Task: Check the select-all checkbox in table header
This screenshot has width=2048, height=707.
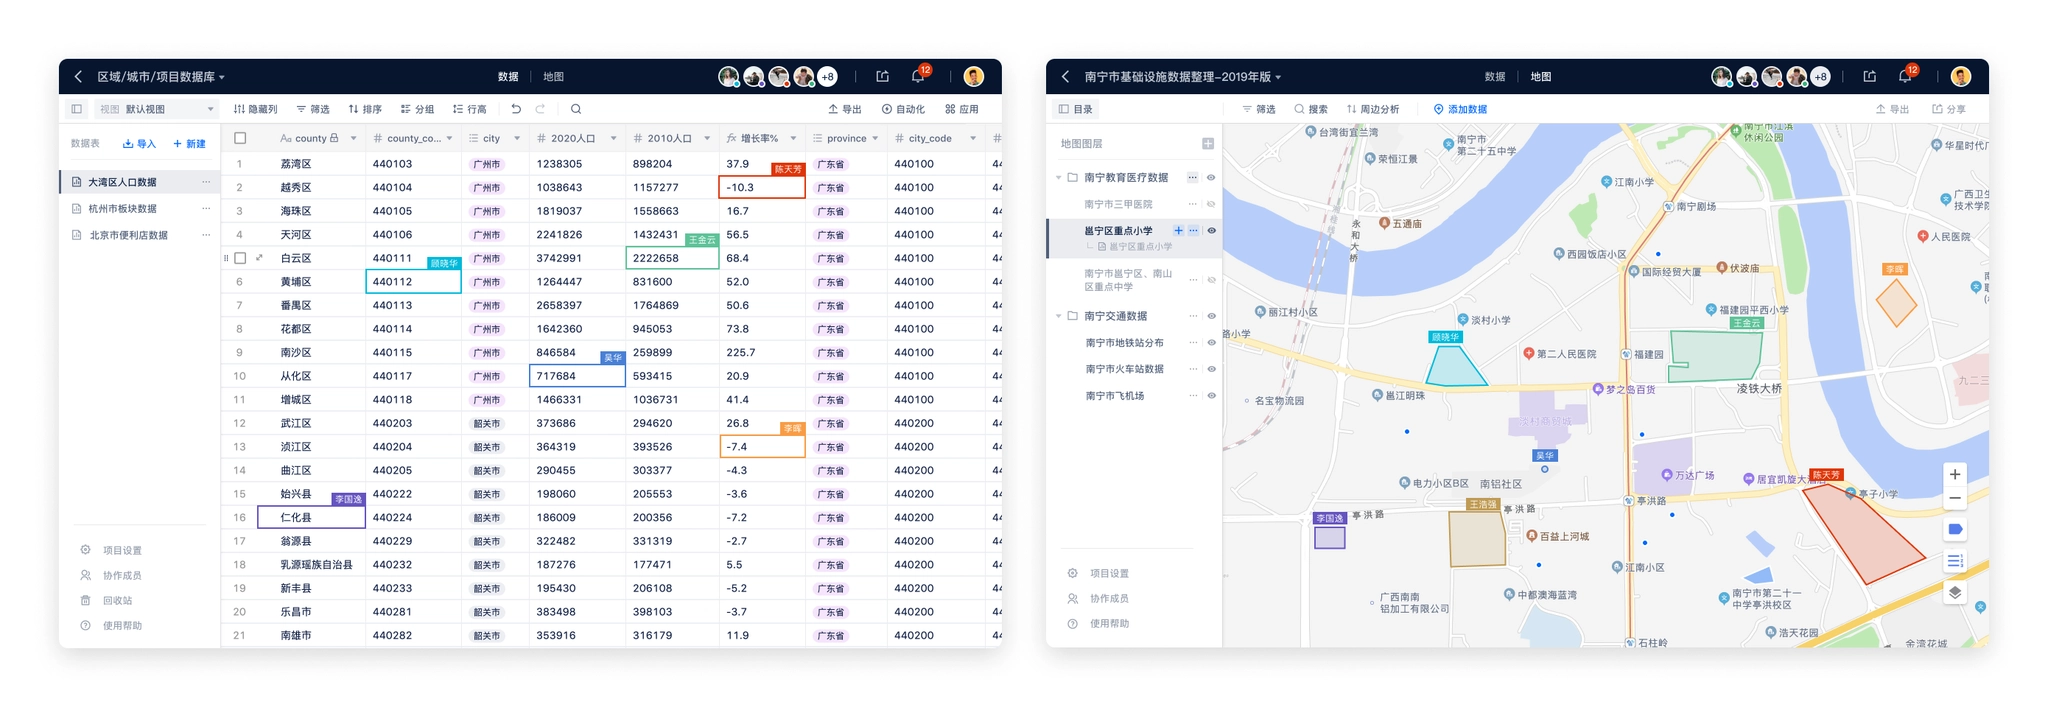Action: pyautogui.click(x=240, y=138)
